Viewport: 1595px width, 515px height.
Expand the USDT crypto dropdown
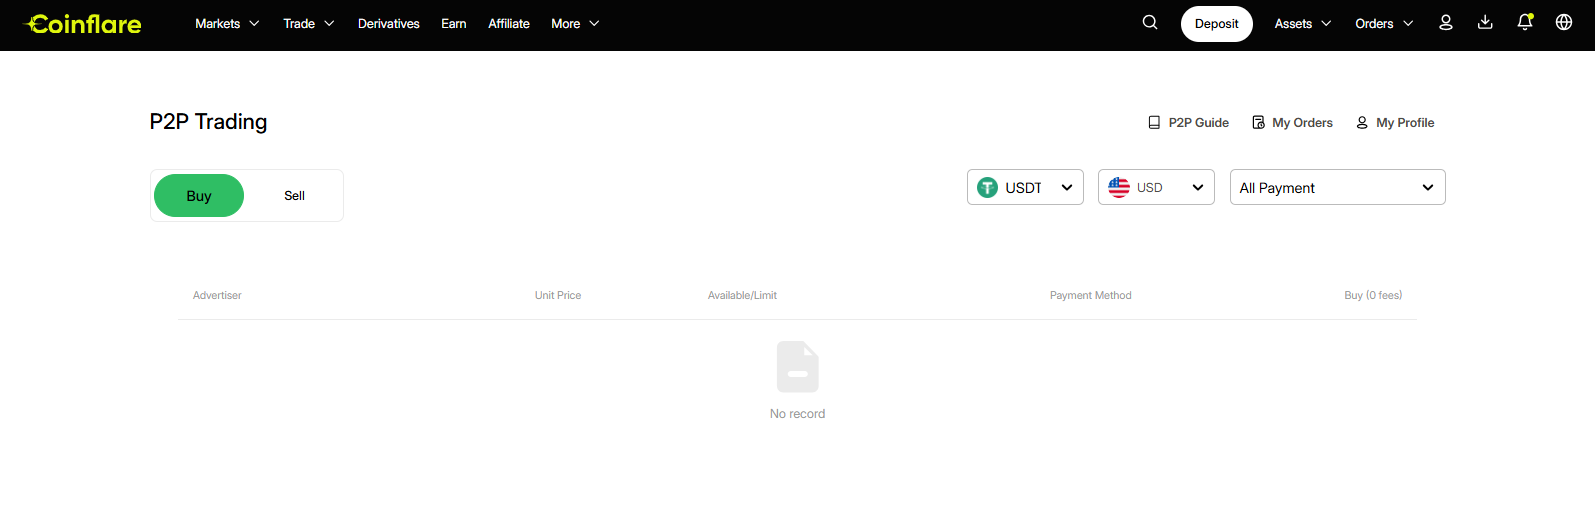tap(1025, 187)
